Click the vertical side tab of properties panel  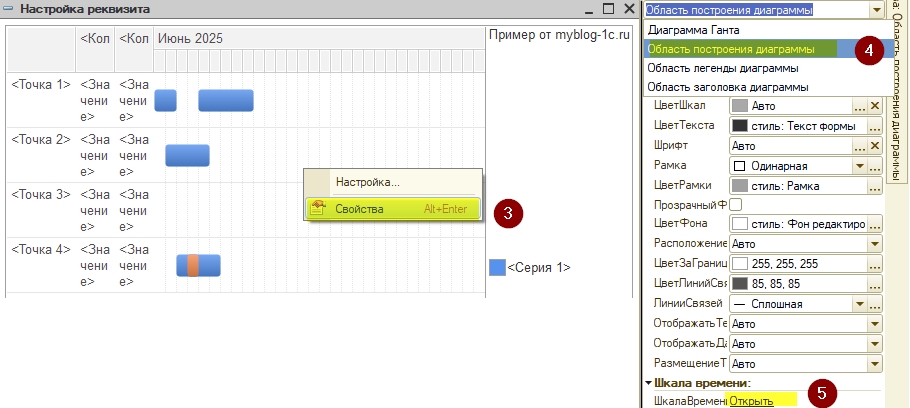click(897, 93)
